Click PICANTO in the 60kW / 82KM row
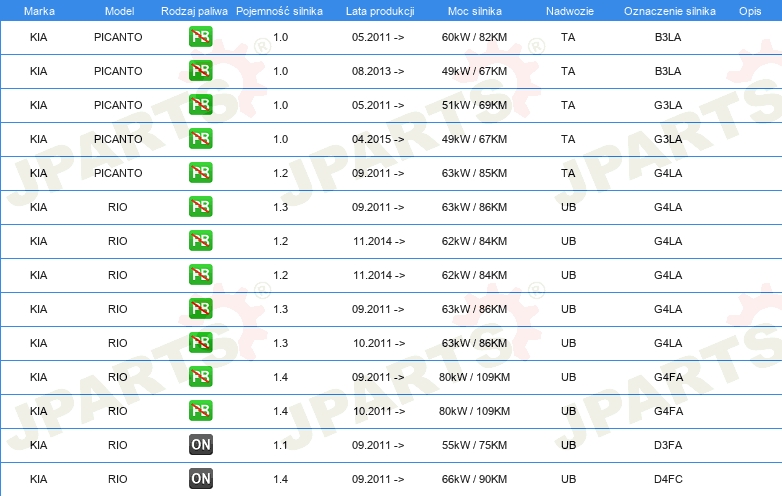This screenshot has height=496, width=782. (118, 37)
